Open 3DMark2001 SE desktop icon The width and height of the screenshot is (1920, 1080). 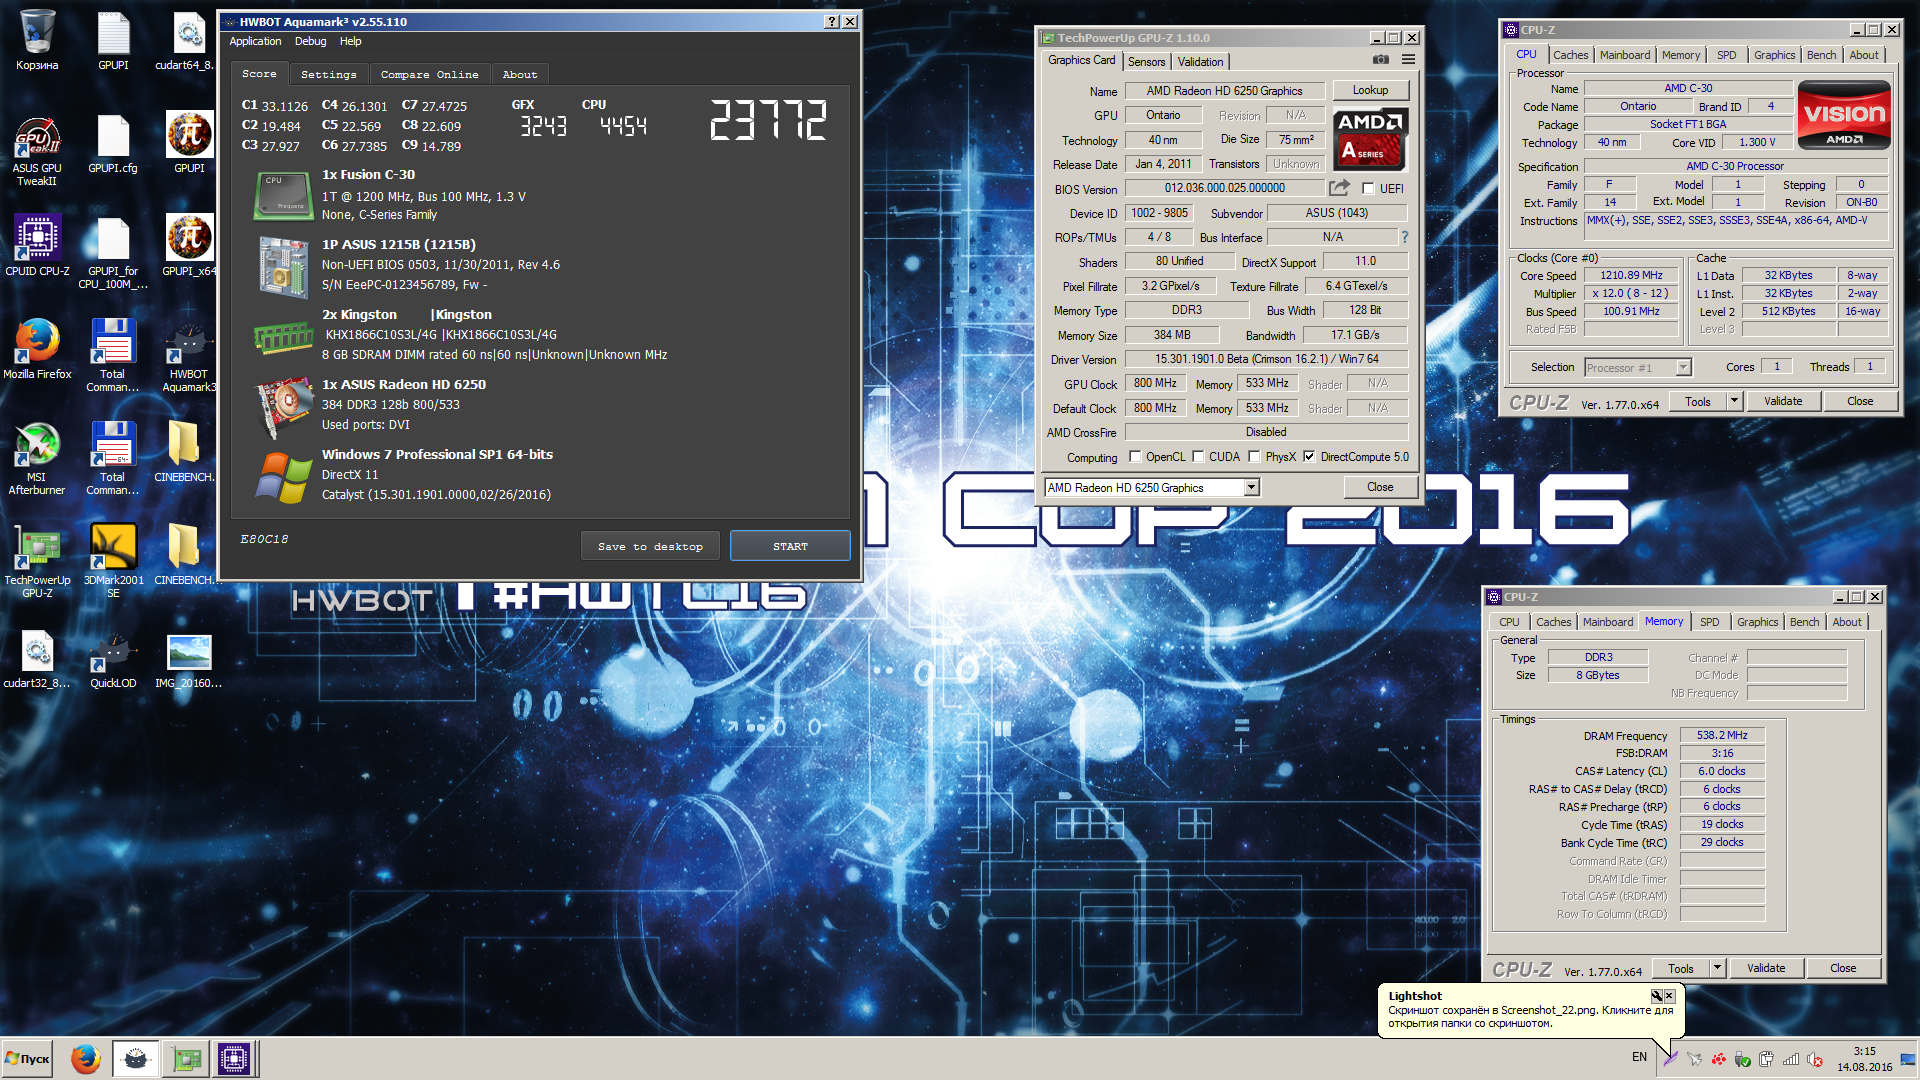113,562
